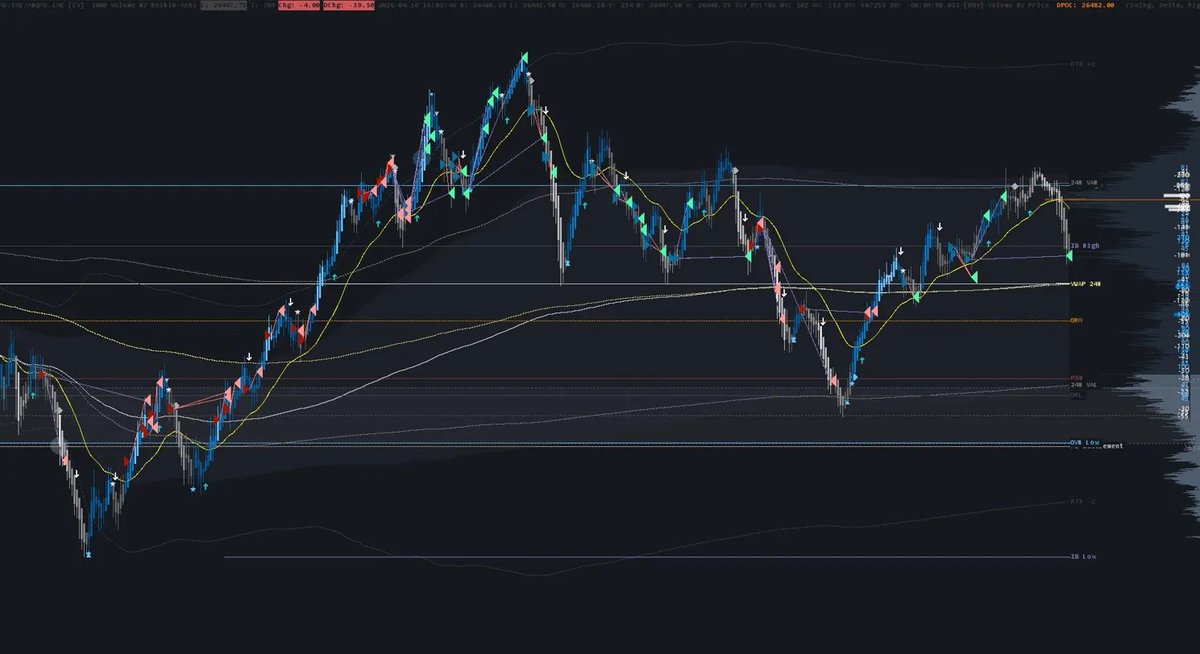Screen dimensions: 1200x654
Task: Click the green triangle marker at chart peak
Action: click(x=523, y=60)
